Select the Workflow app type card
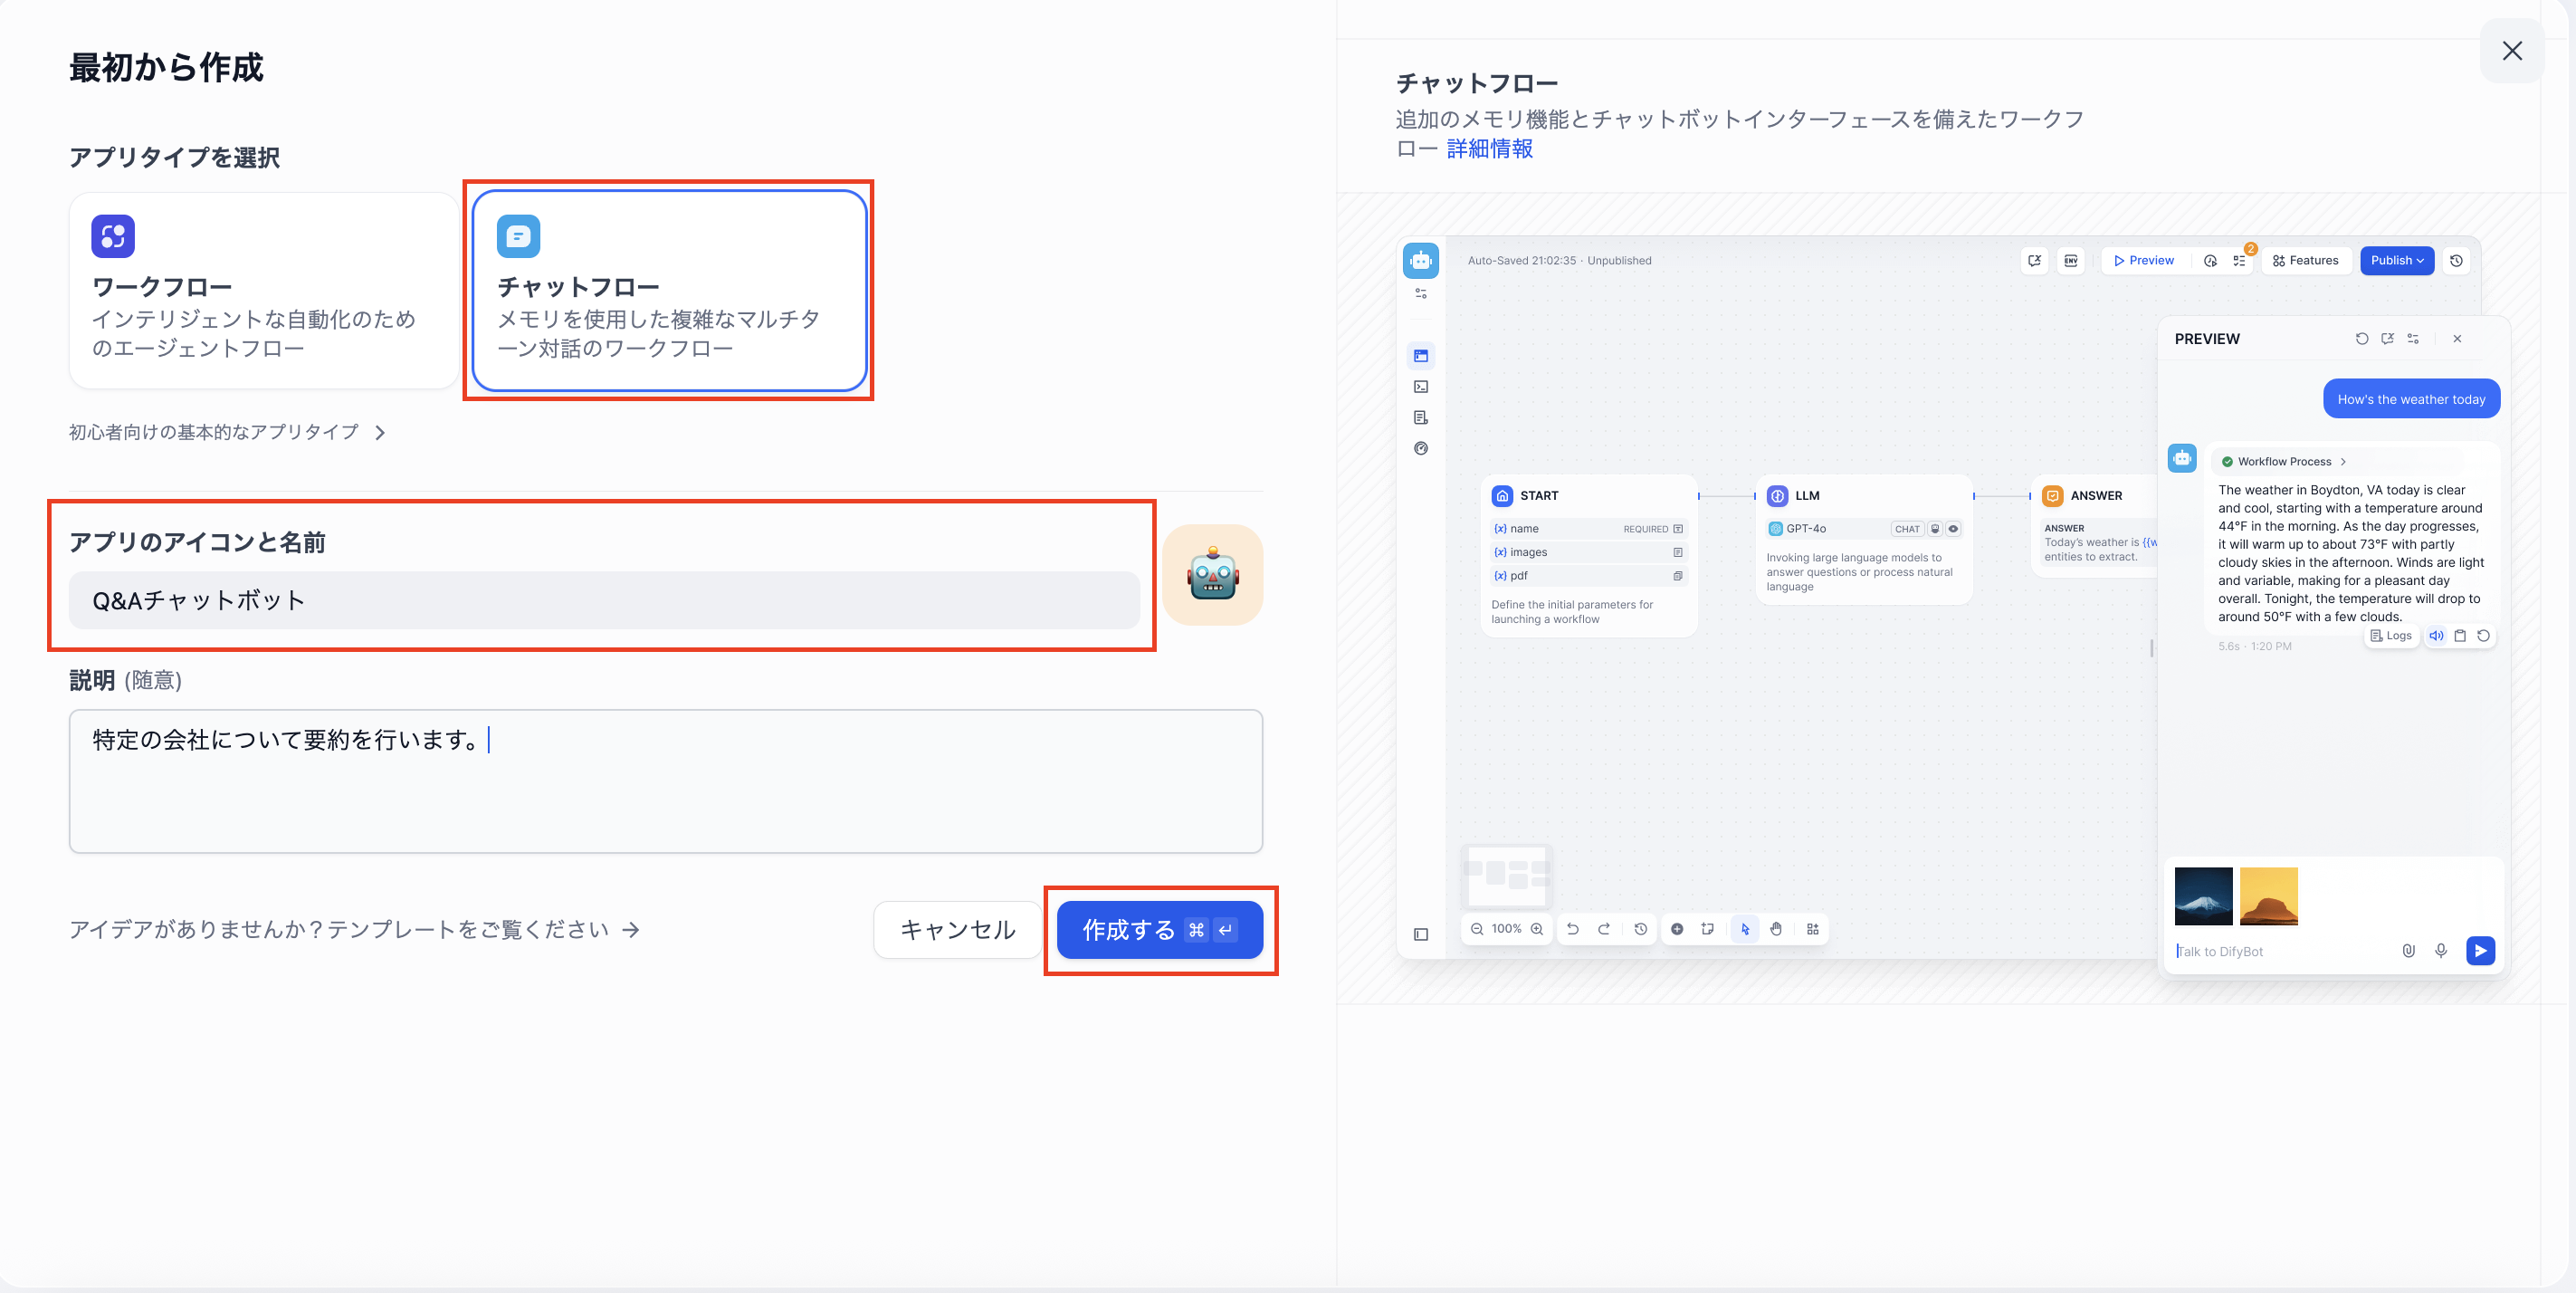The width and height of the screenshot is (2576, 1293). pyautogui.click(x=263, y=290)
